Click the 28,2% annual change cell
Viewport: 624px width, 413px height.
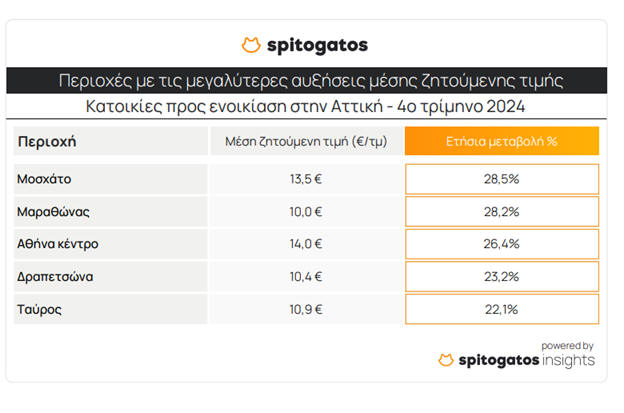501,211
